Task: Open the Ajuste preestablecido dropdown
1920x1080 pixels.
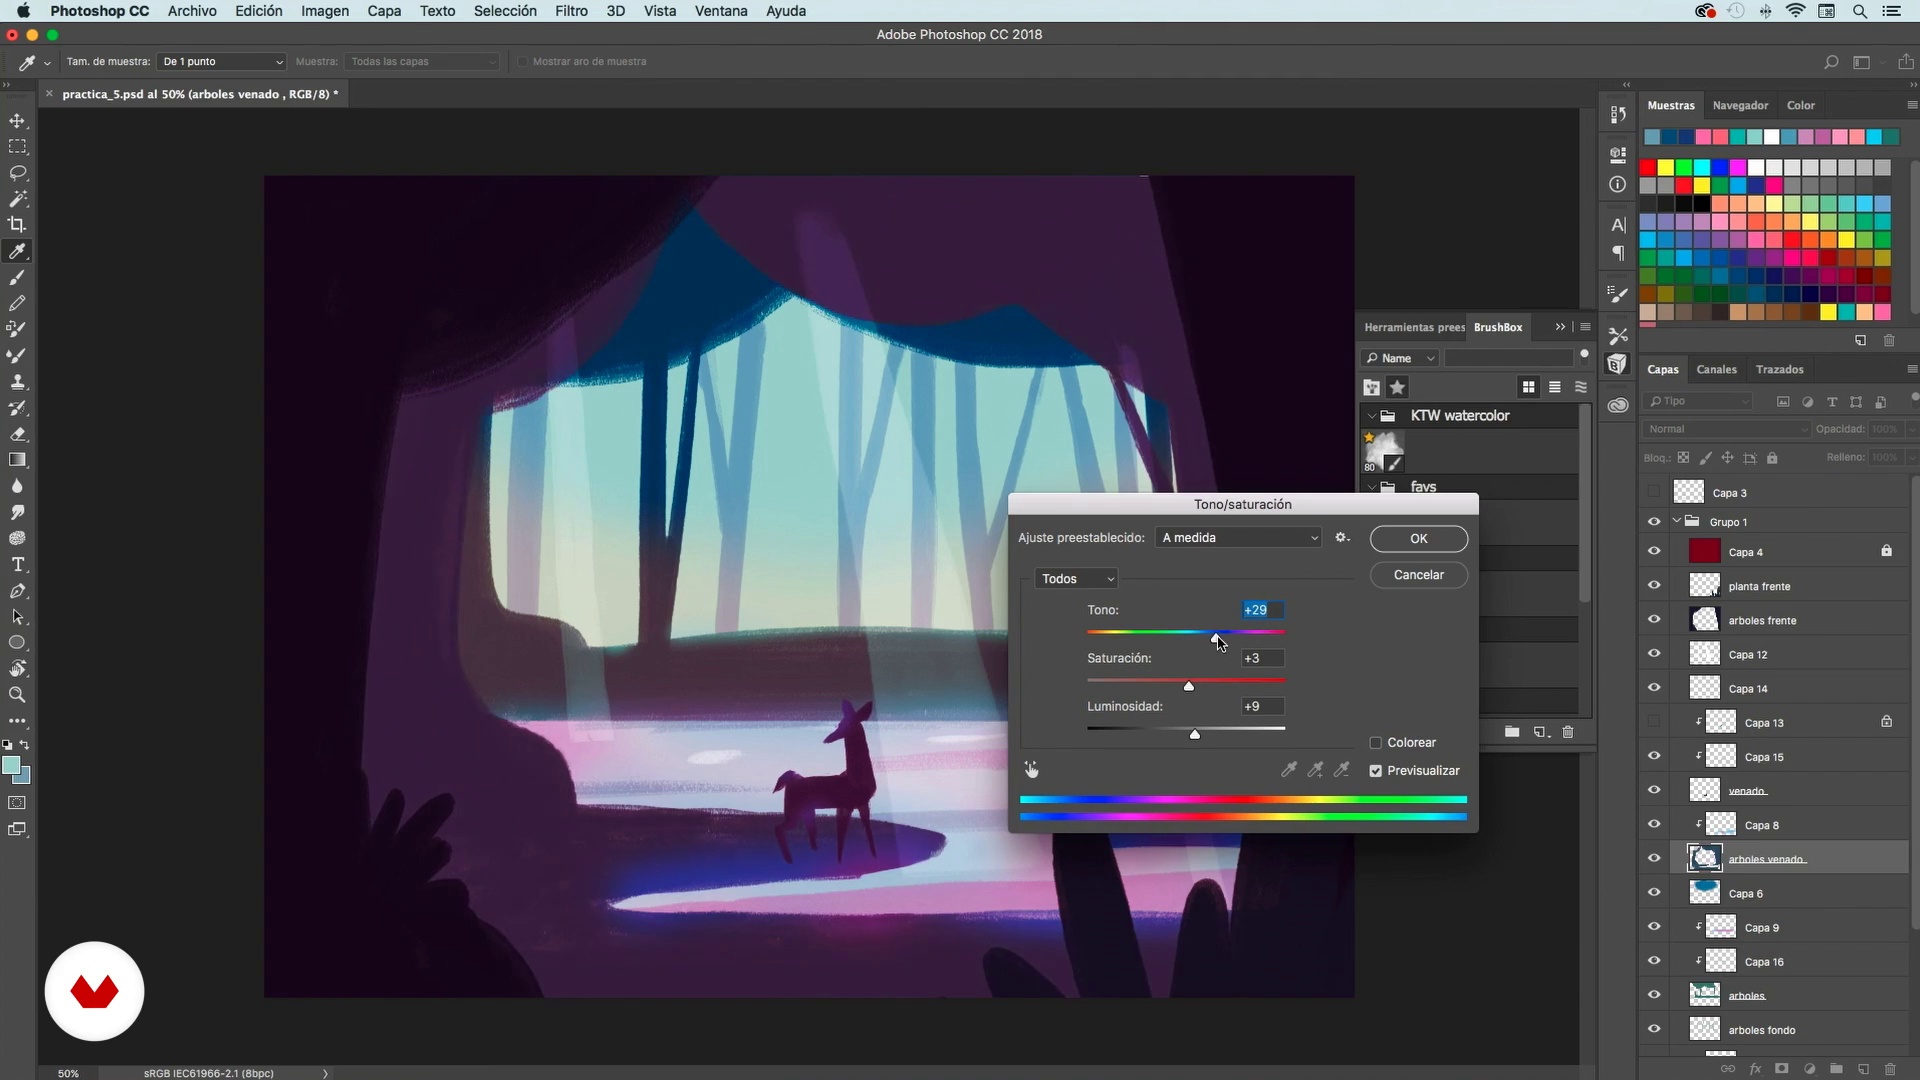Action: pos(1238,538)
